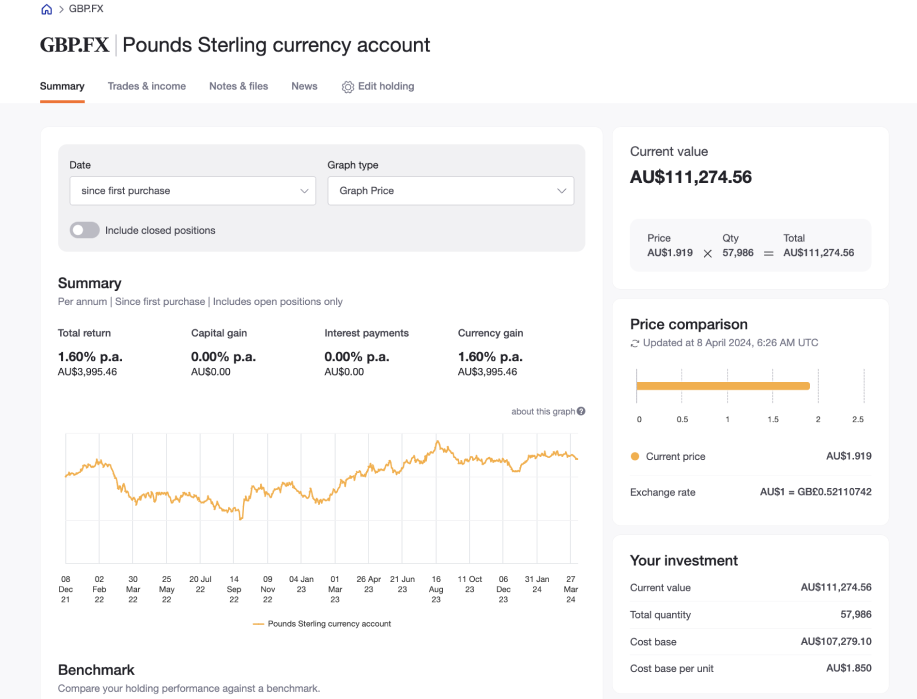Click the refresh icon beside Updated timestamp
Viewport: 917px width, 699px height.
[634, 343]
